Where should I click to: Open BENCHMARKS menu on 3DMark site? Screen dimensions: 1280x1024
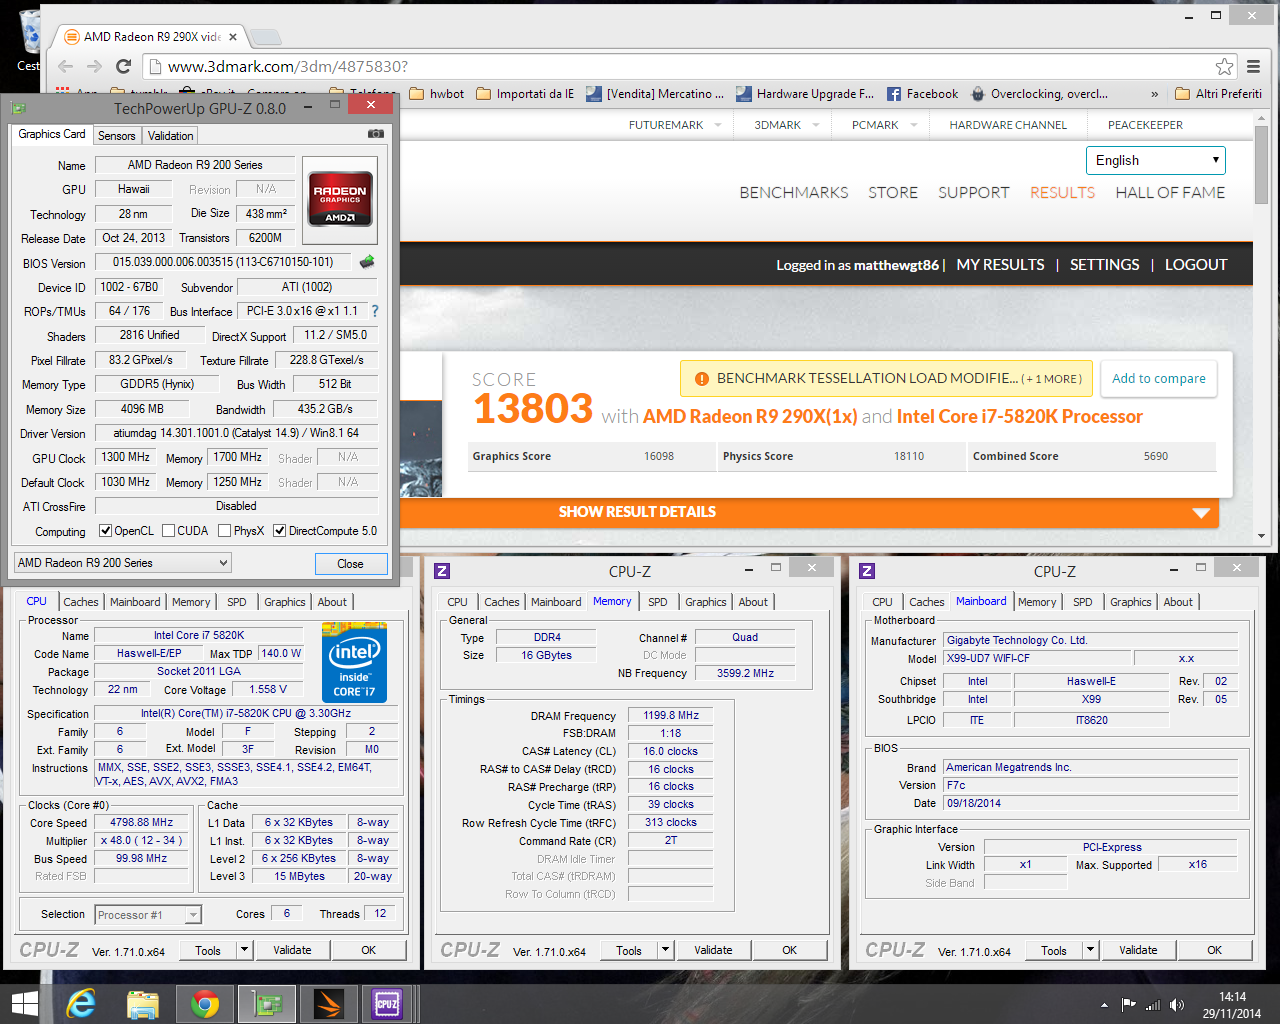[x=794, y=193]
